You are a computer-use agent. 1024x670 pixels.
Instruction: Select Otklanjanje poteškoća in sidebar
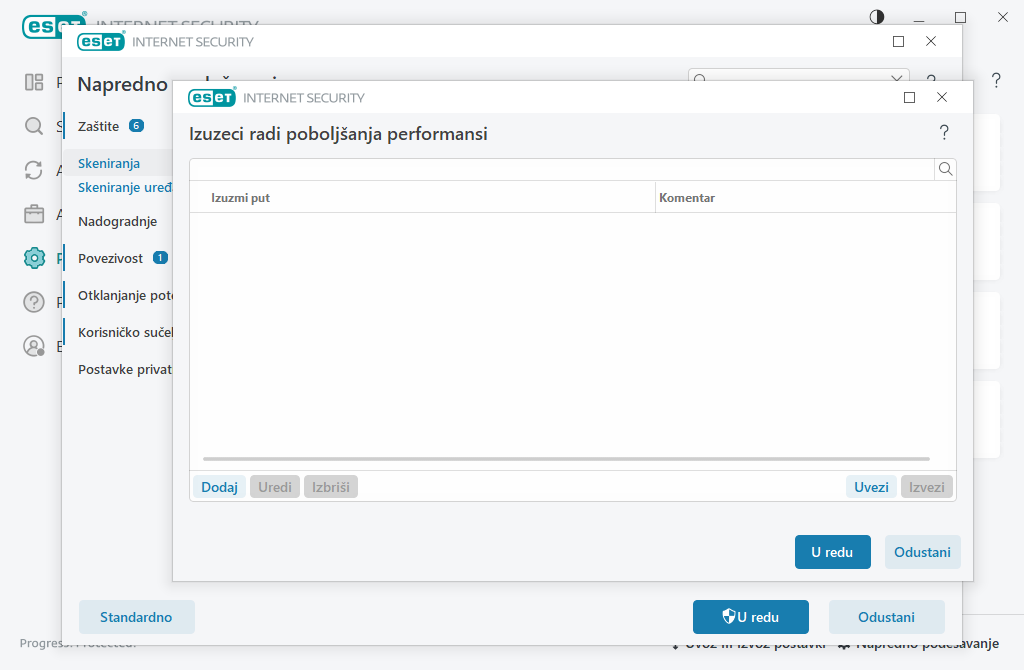coord(125,295)
